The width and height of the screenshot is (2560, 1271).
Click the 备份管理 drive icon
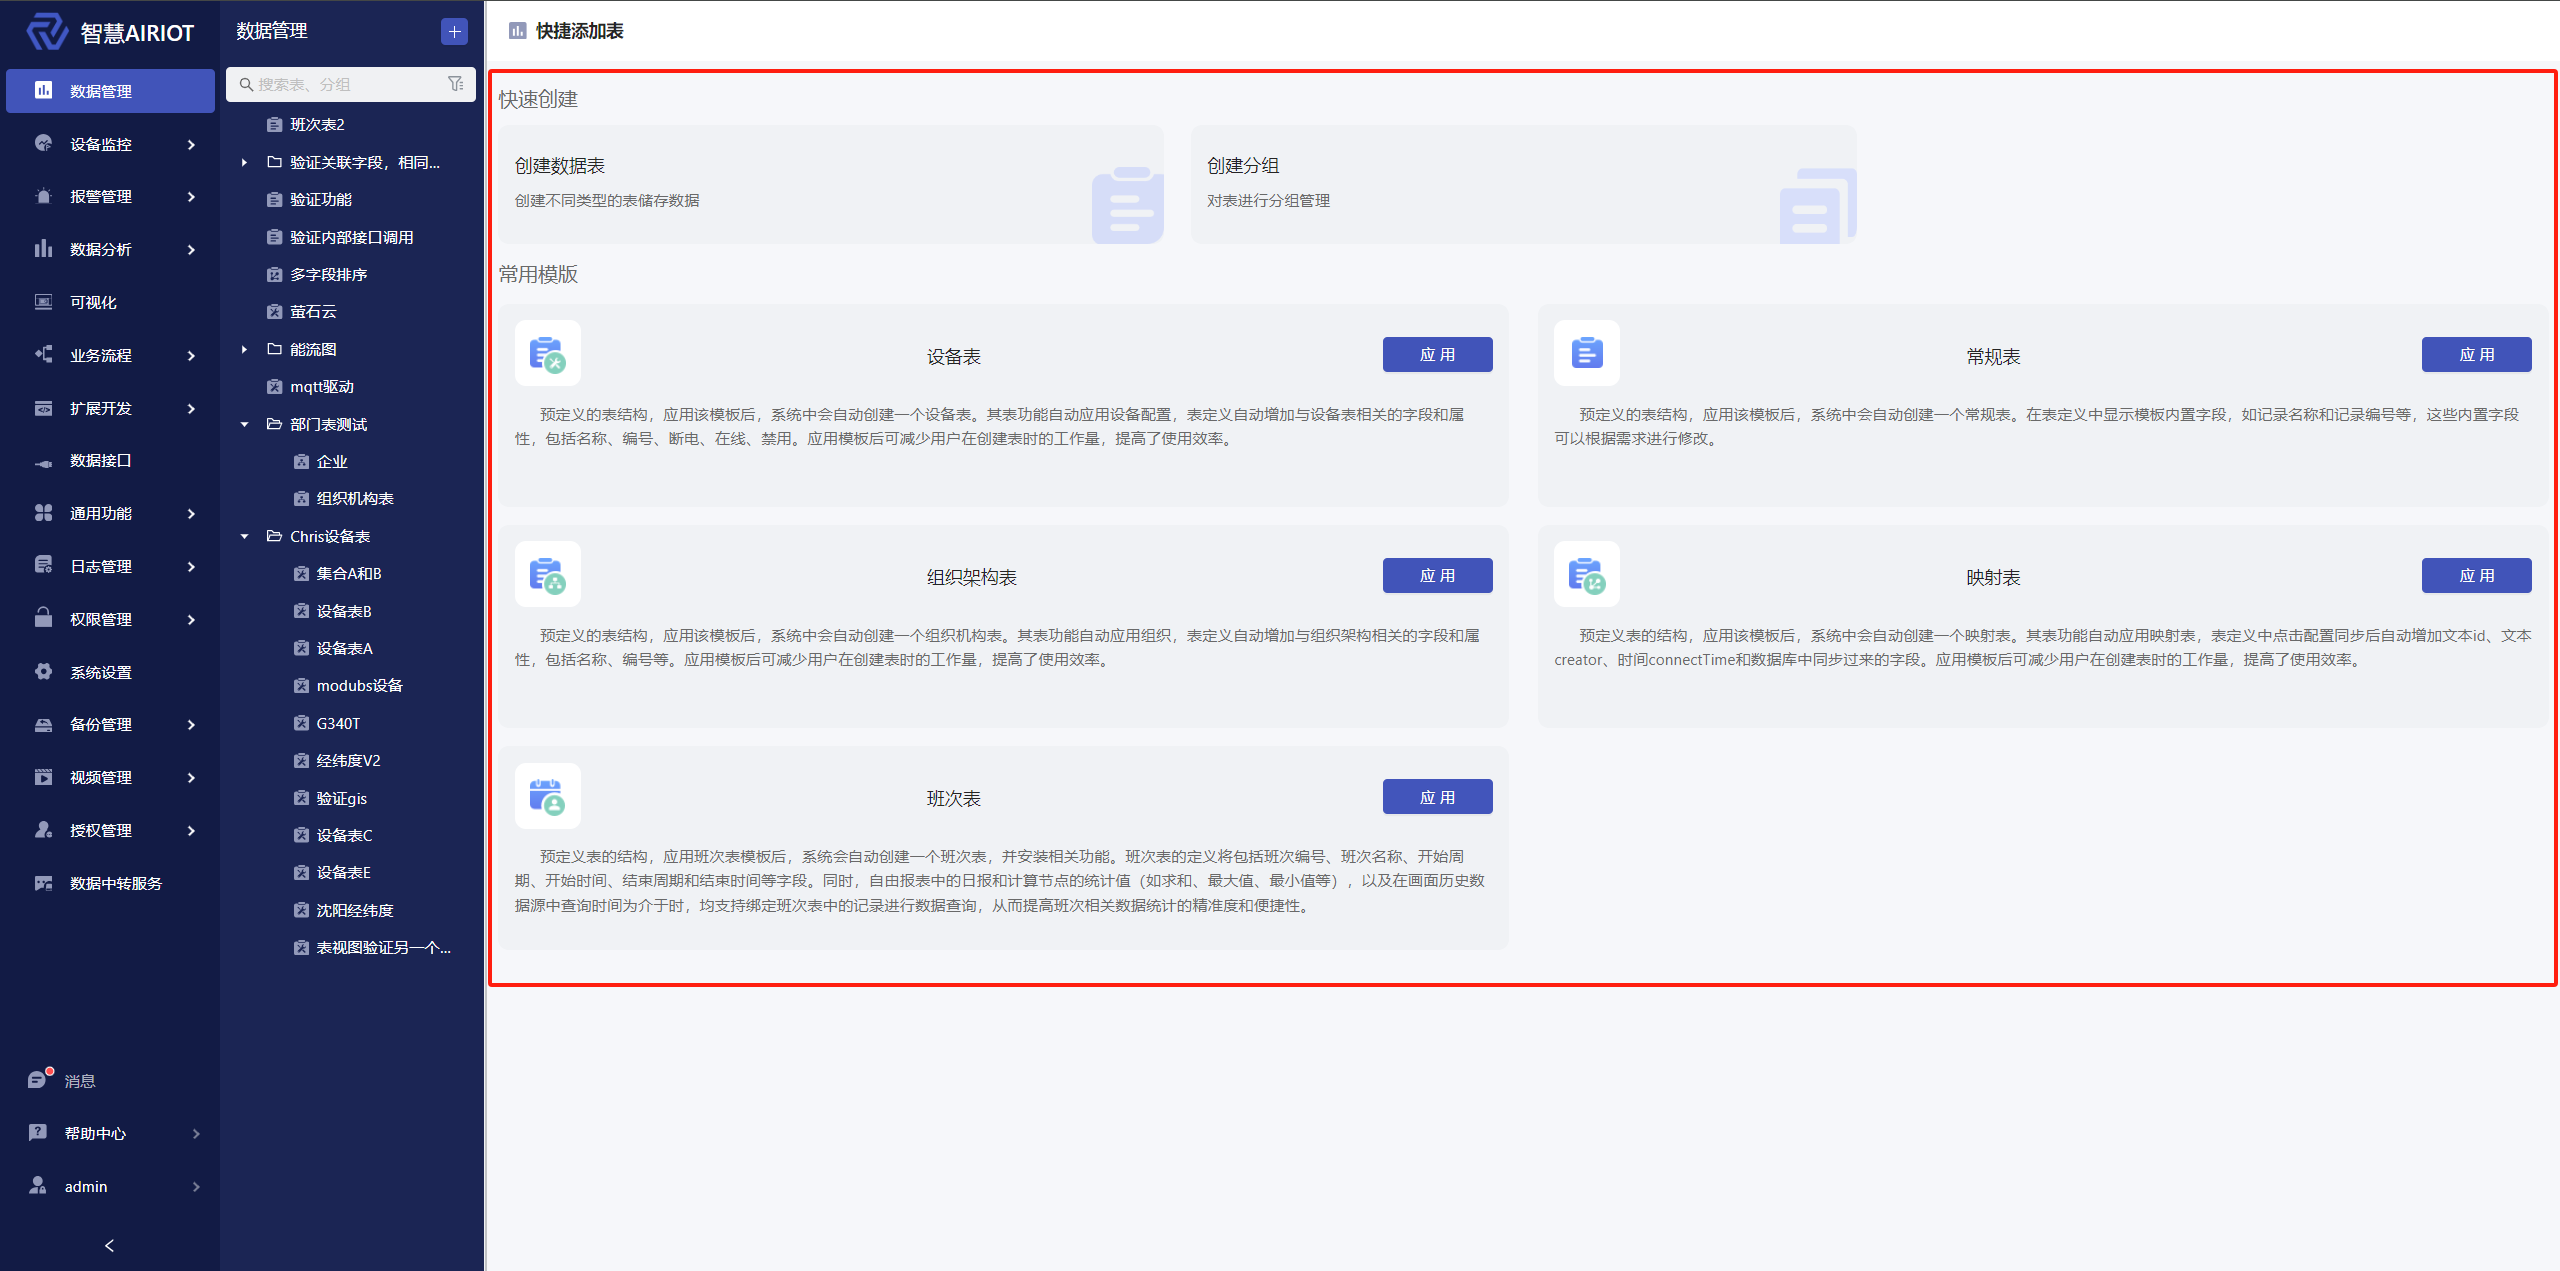click(x=43, y=724)
